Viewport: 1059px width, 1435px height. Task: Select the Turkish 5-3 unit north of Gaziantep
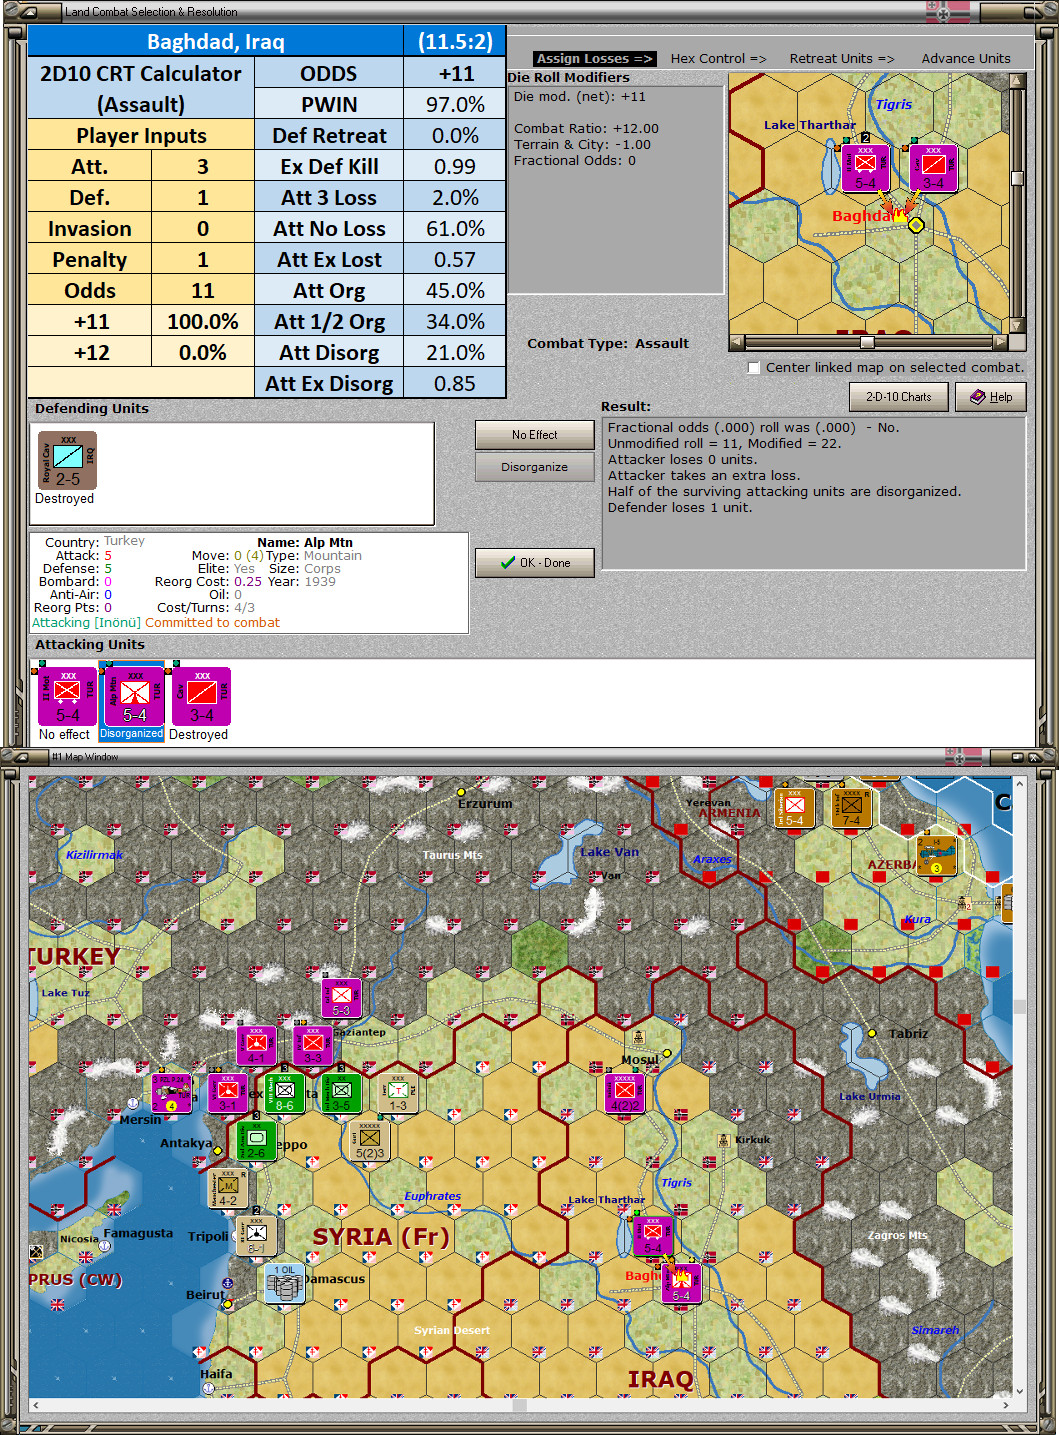click(341, 998)
